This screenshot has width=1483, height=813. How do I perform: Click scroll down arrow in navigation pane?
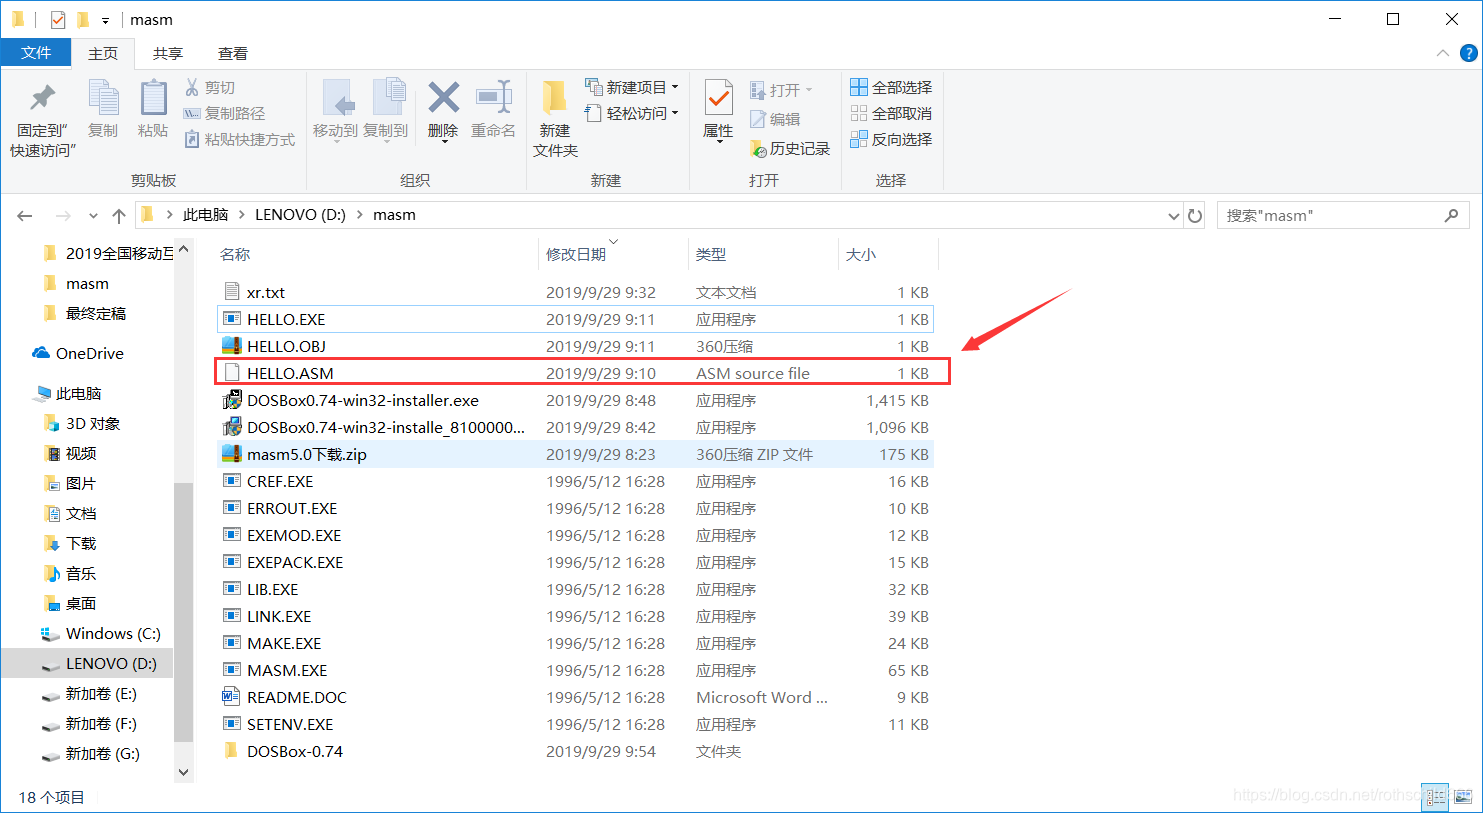click(183, 772)
